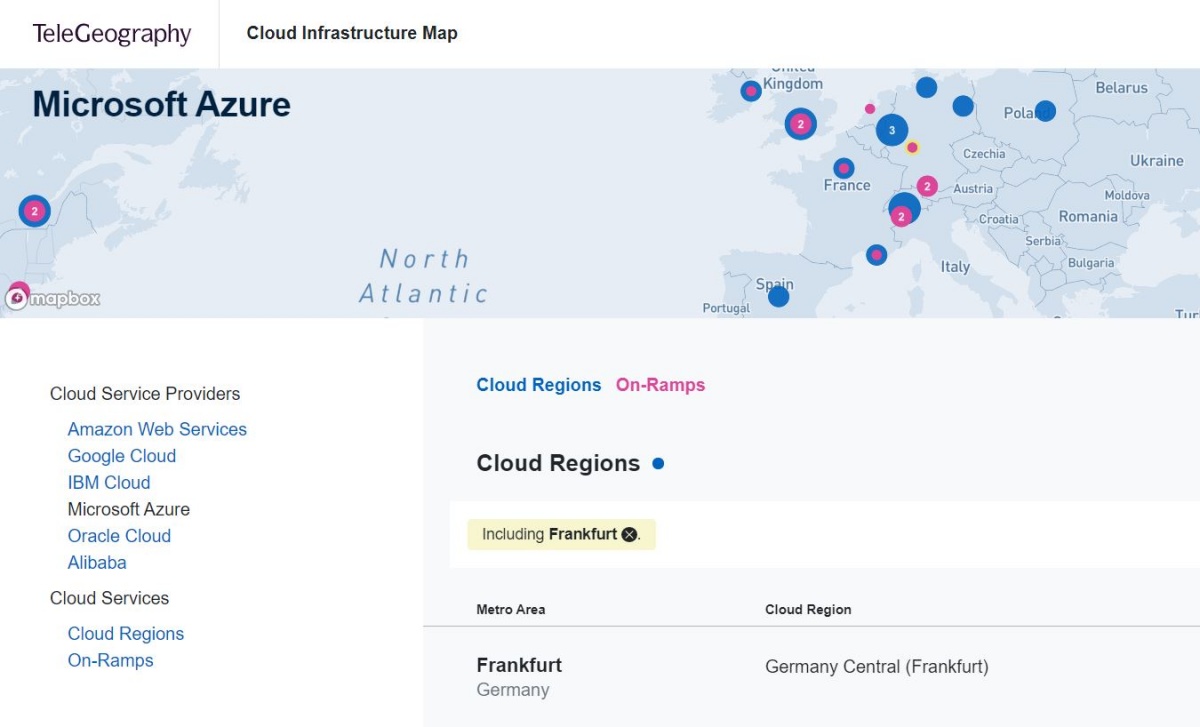Select the map marker over Ireland
This screenshot has width=1200, height=727.
751,91
